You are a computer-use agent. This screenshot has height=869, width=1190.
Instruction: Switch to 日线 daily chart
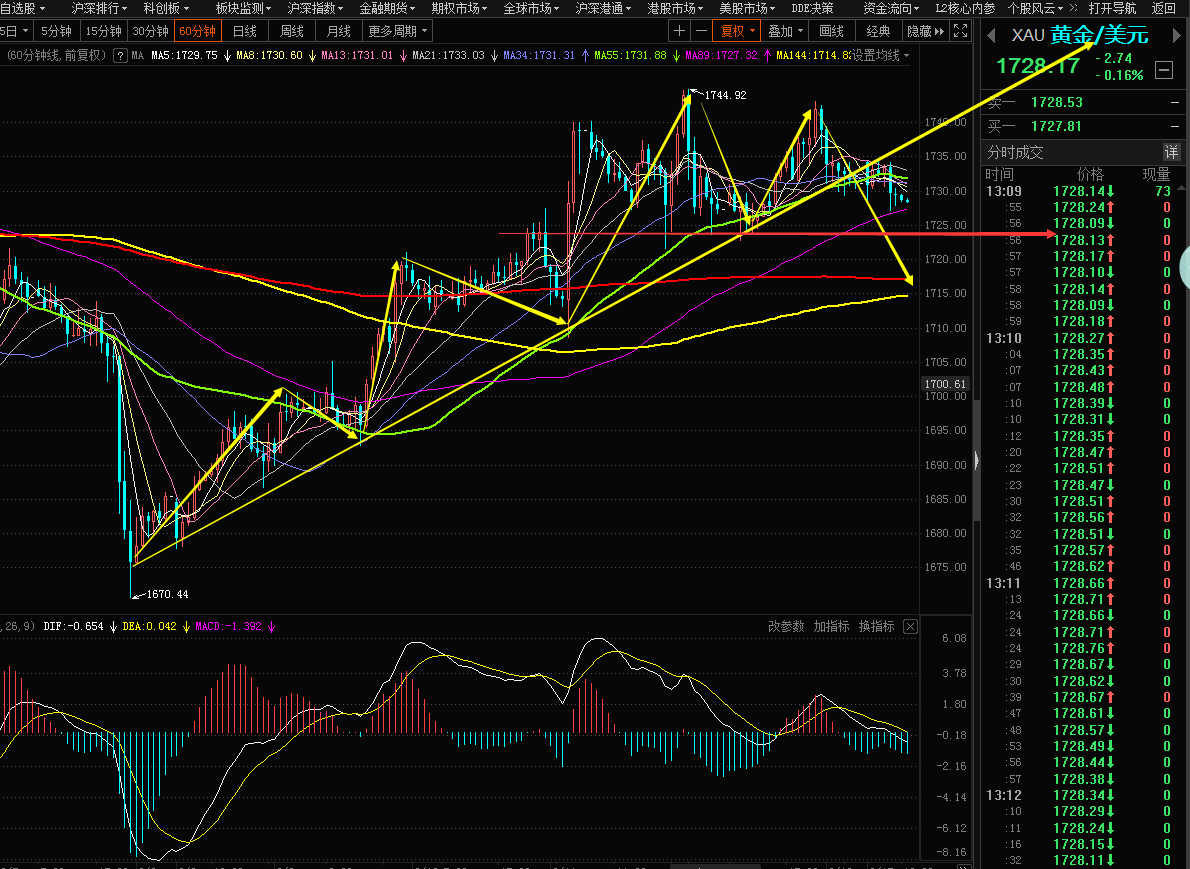244,31
